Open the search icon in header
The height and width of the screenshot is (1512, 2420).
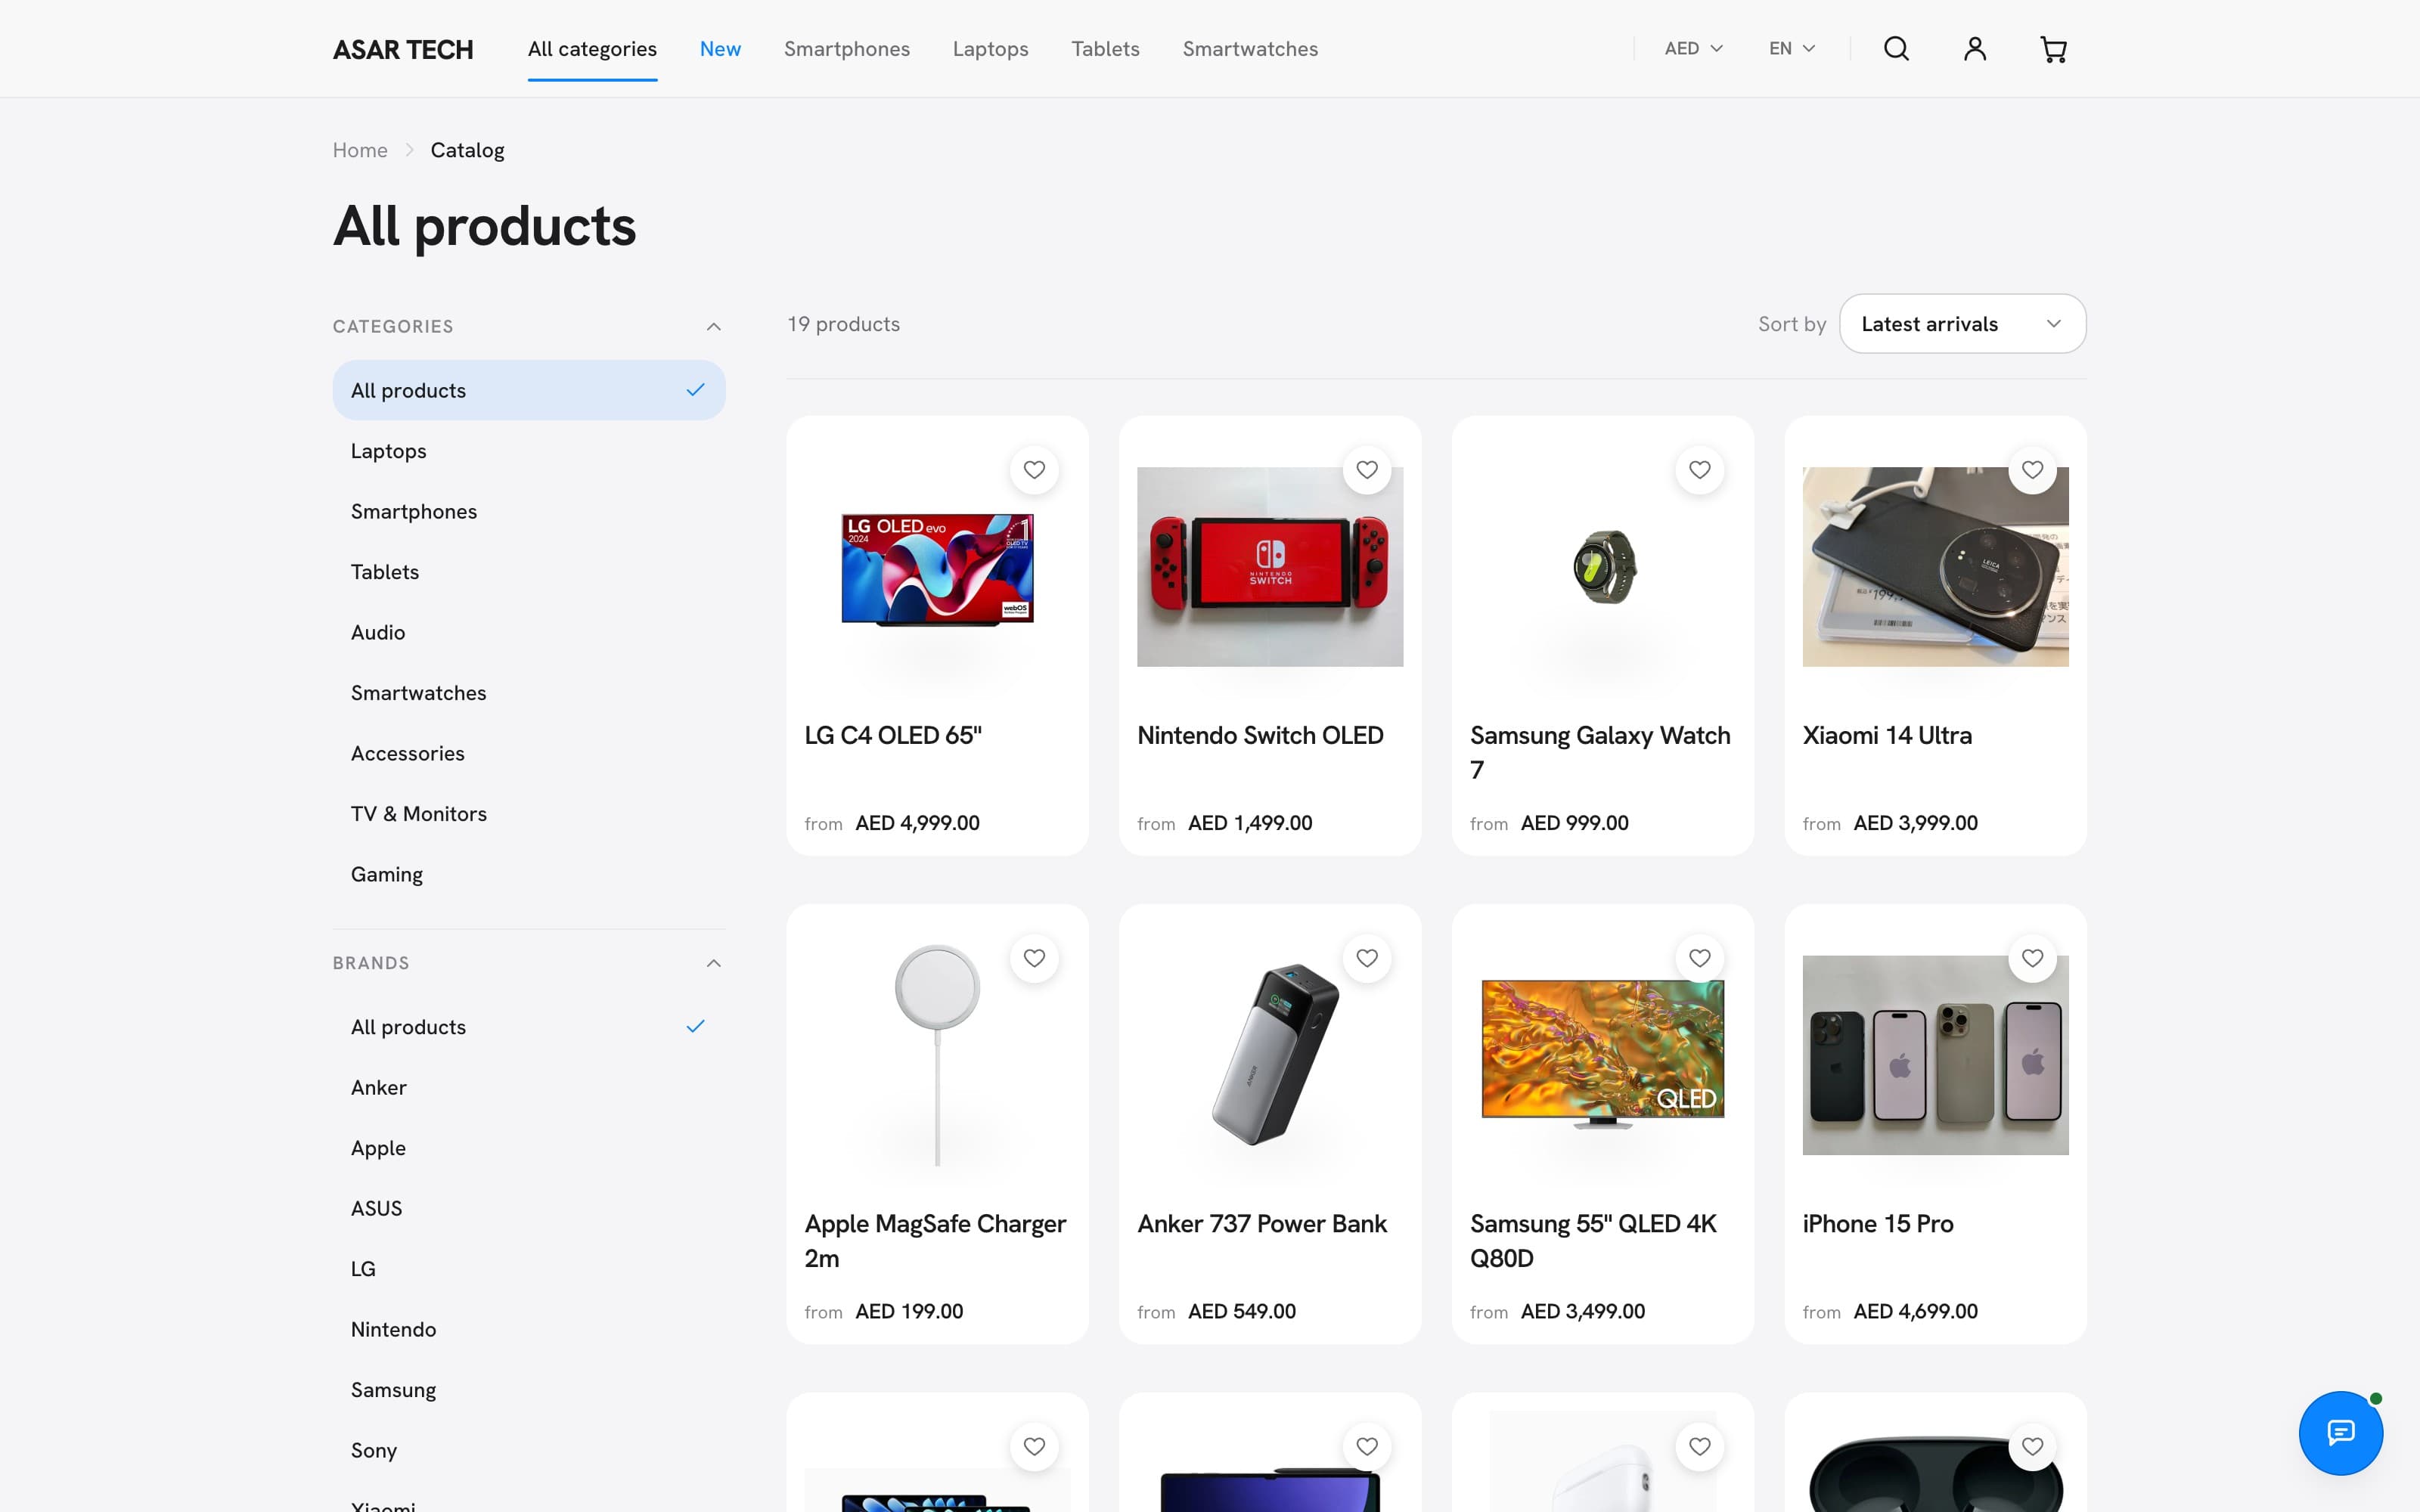tap(1896, 48)
